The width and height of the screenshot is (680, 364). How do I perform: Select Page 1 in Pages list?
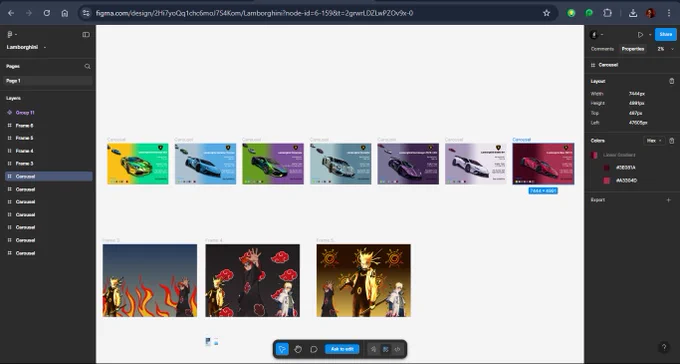coord(48,81)
